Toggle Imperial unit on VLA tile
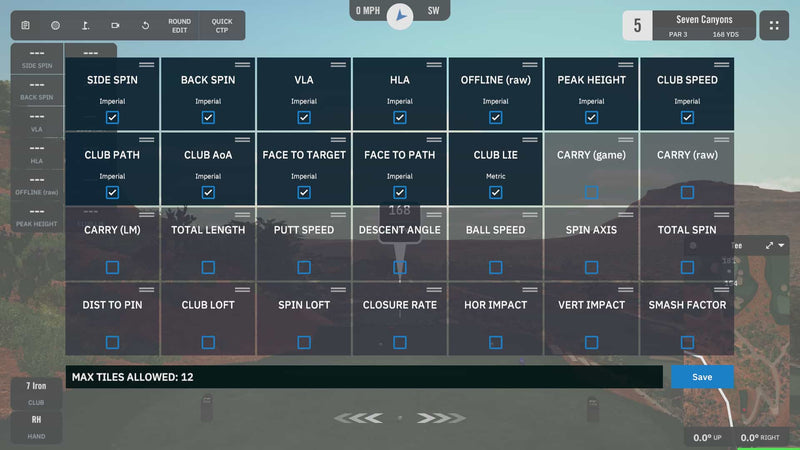 coord(304,102)
